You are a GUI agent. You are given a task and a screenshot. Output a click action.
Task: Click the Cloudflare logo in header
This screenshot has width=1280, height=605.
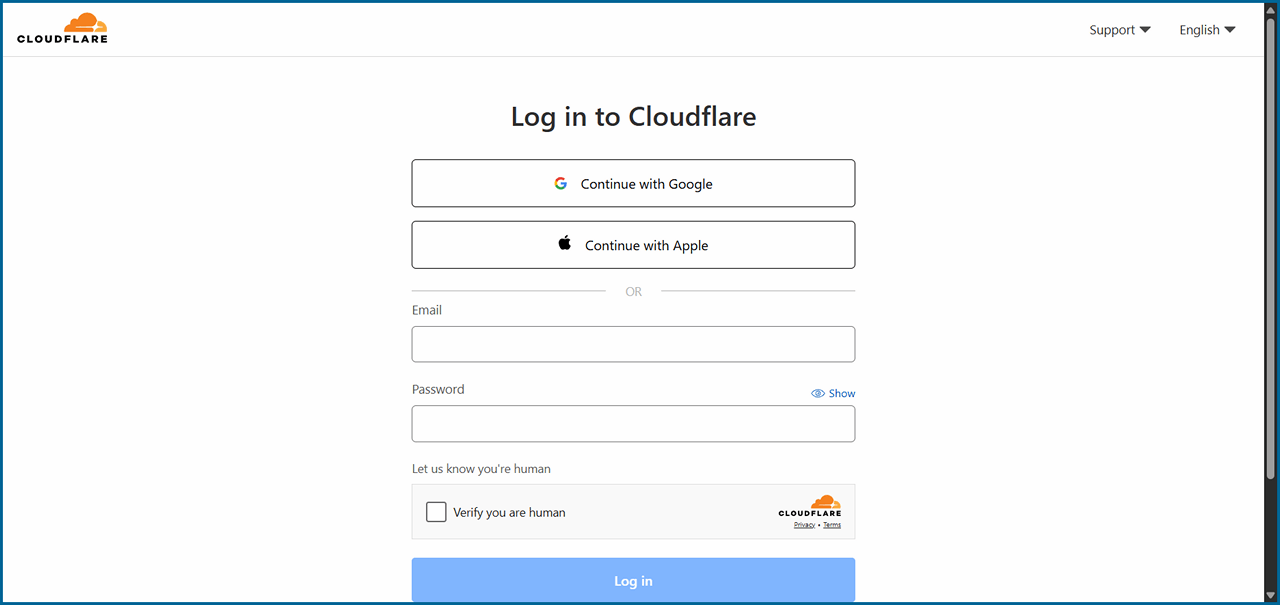pyautogui.click(x=62, y=29)
